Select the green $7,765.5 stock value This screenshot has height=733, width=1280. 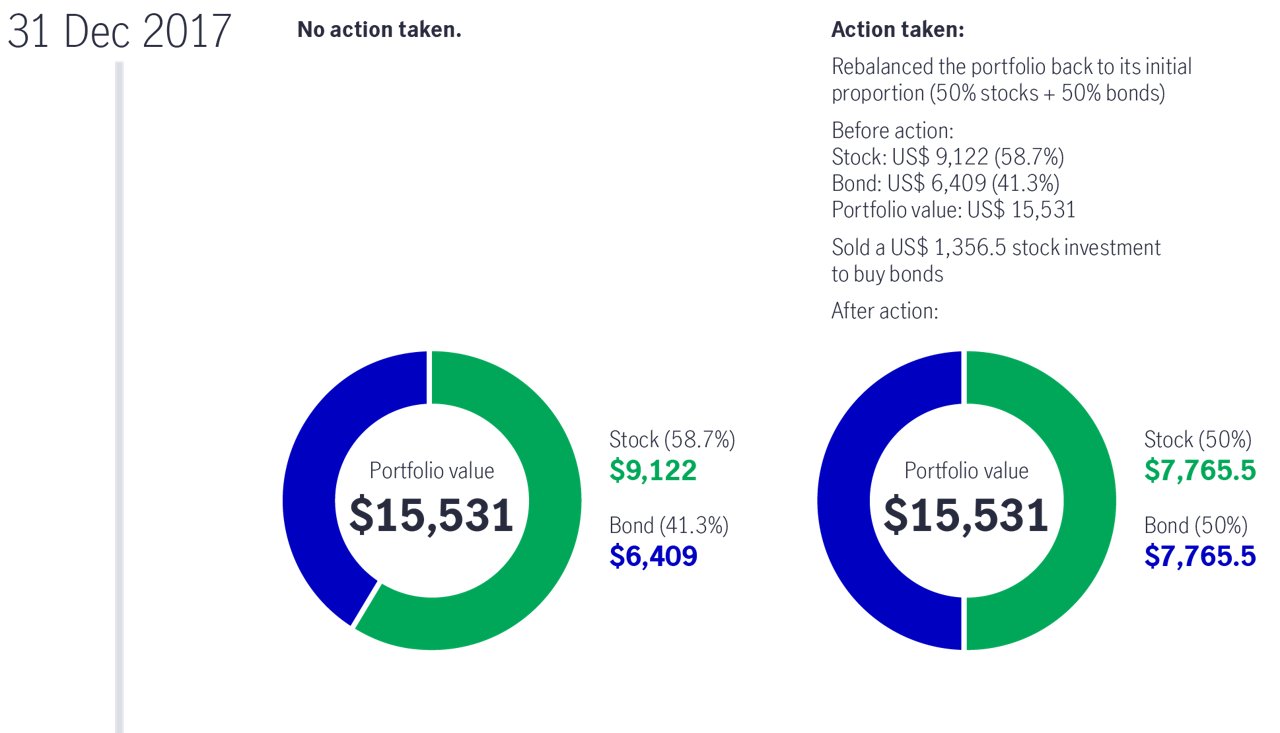pyautogui.click(x=1199, y=471)
